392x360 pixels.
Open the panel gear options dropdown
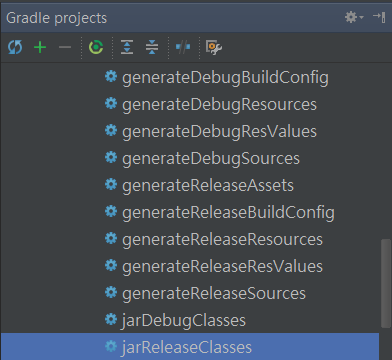354,17
